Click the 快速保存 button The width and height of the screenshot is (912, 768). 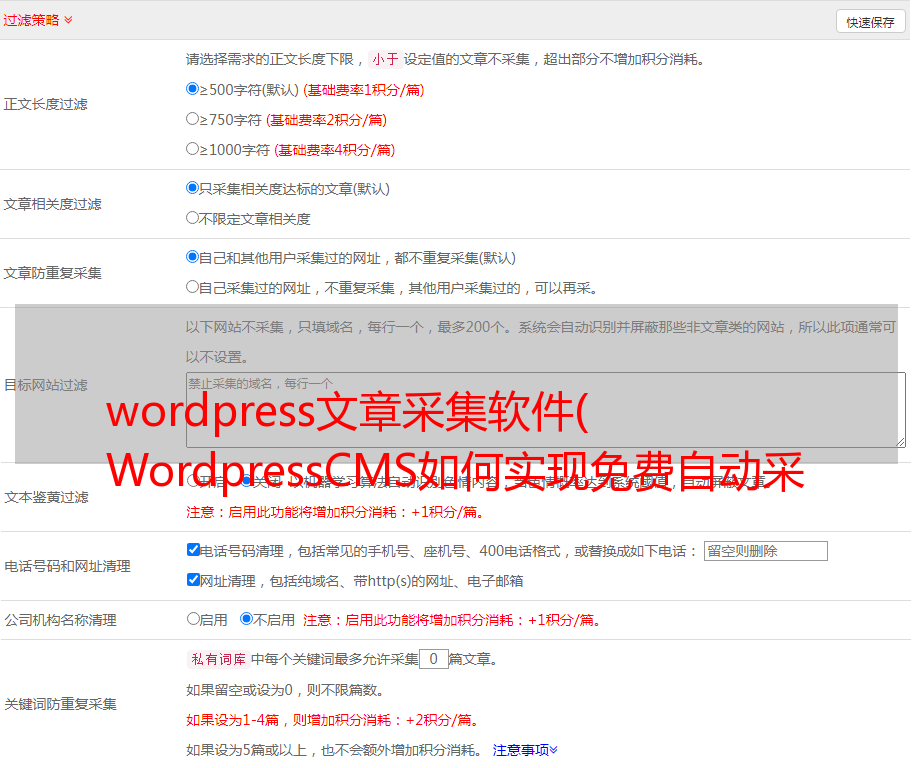[x=870, y=22]
